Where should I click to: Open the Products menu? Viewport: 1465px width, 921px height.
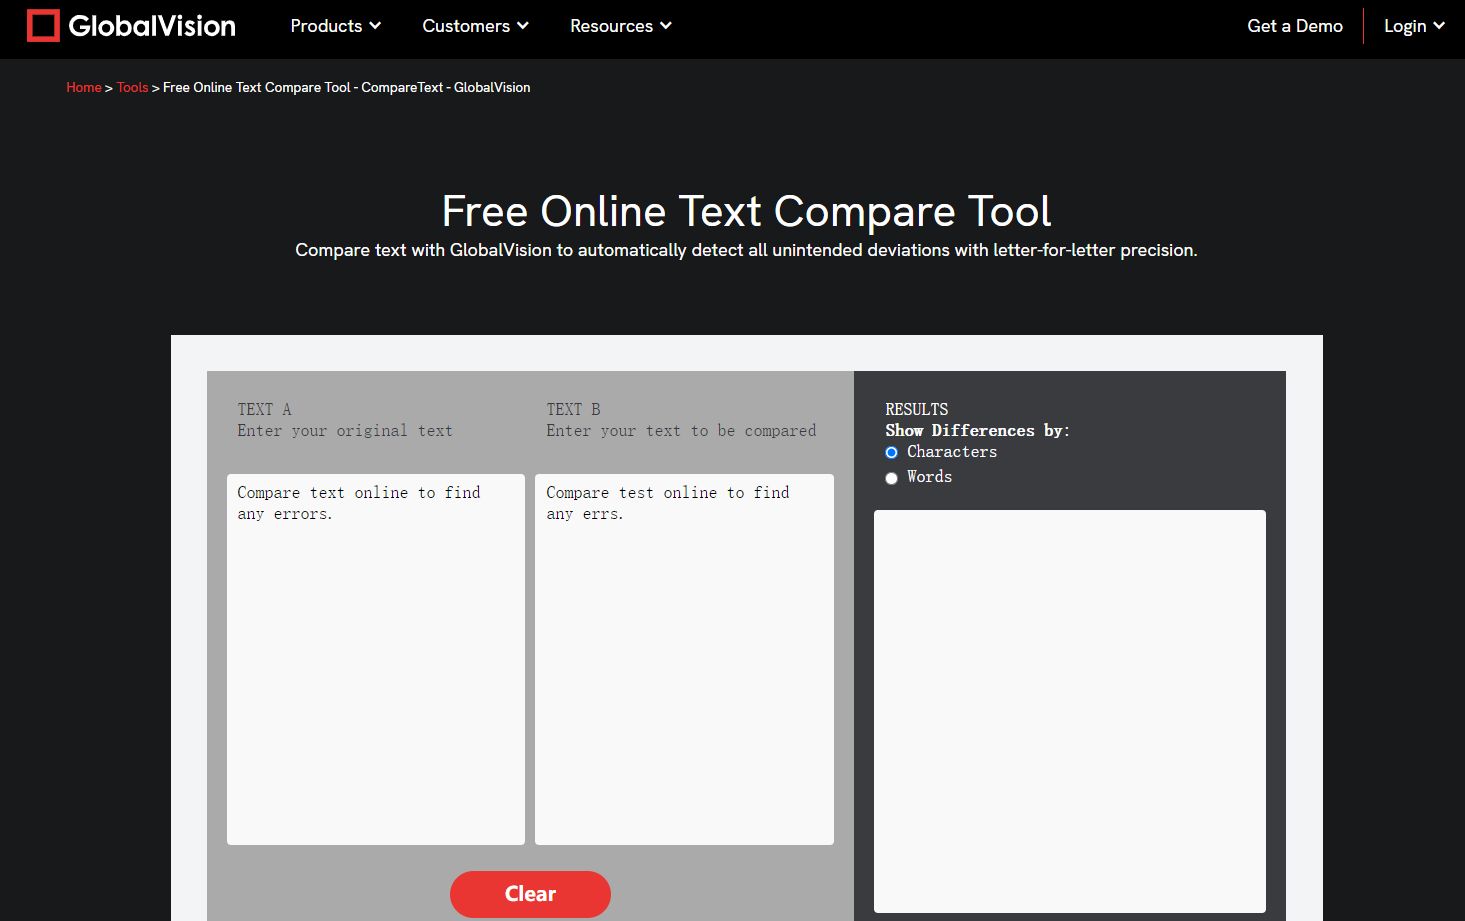pyautogui.click(x=335, y=26)
